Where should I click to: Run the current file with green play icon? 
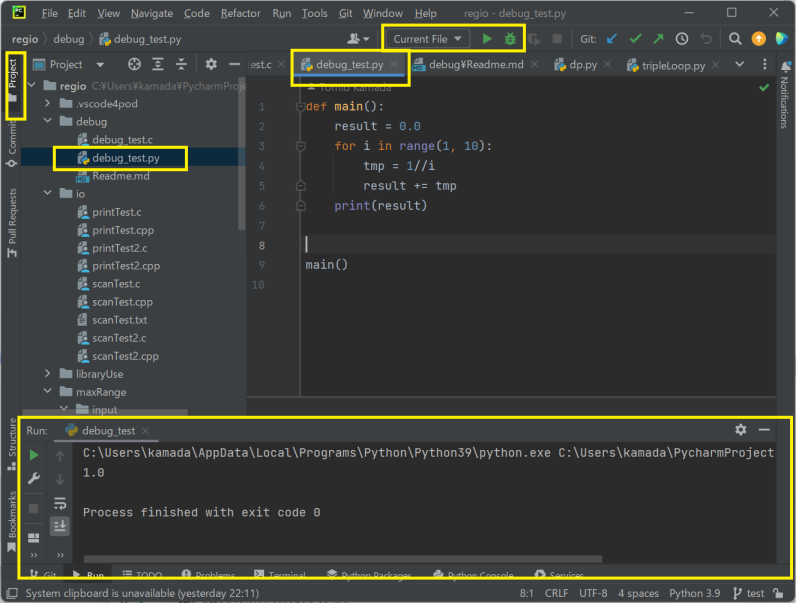click(487, 39)
